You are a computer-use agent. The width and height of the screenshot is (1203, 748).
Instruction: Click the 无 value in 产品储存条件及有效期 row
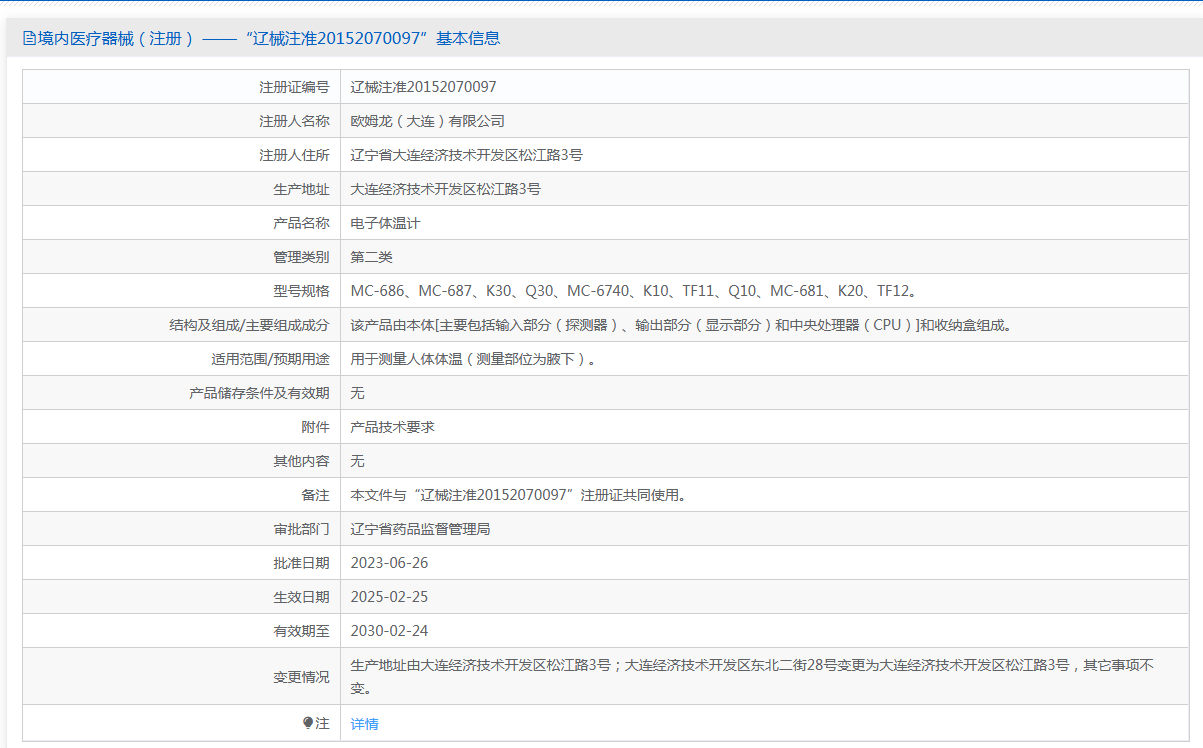click(x=358, y=393)
